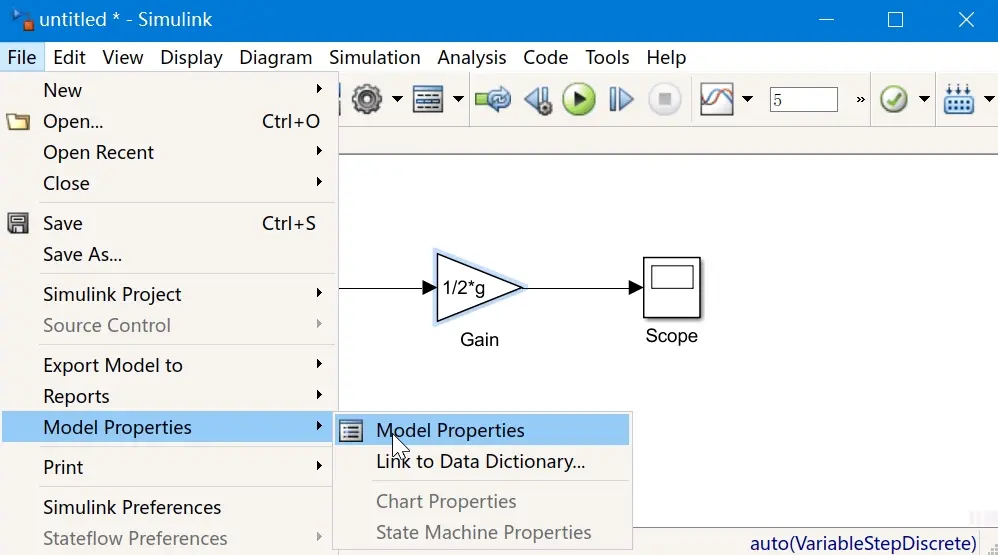Select Model Properties in the File menu
The width and height of the screenshot is (998, 555).
169,427
